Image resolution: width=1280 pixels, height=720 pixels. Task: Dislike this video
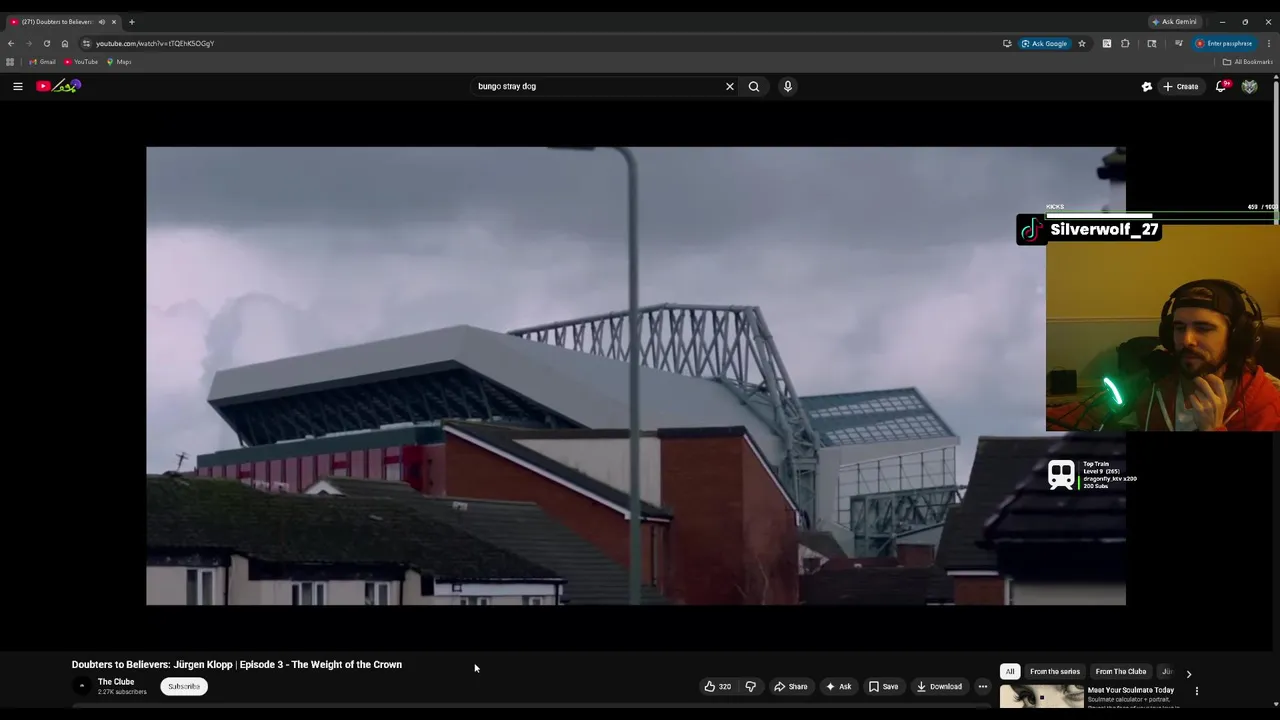pyautogui.click(x=750, y=686)
